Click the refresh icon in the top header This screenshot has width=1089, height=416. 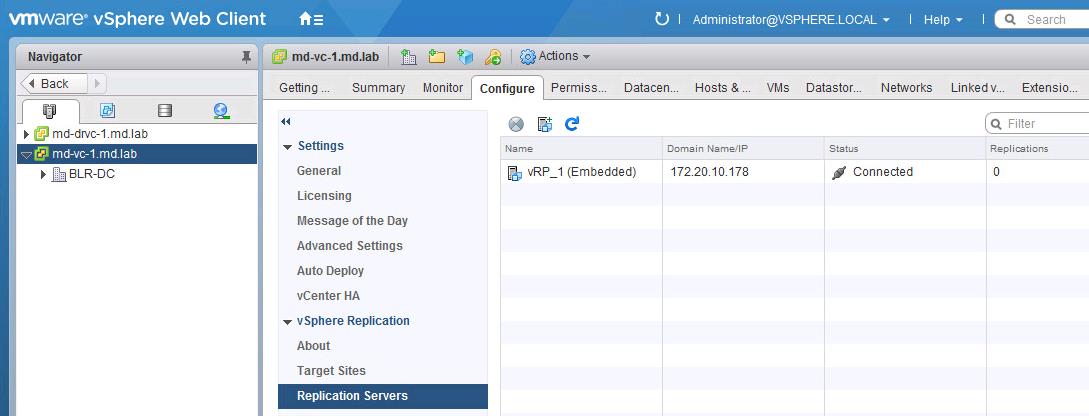pyautogui.click(x=662, y=19)
